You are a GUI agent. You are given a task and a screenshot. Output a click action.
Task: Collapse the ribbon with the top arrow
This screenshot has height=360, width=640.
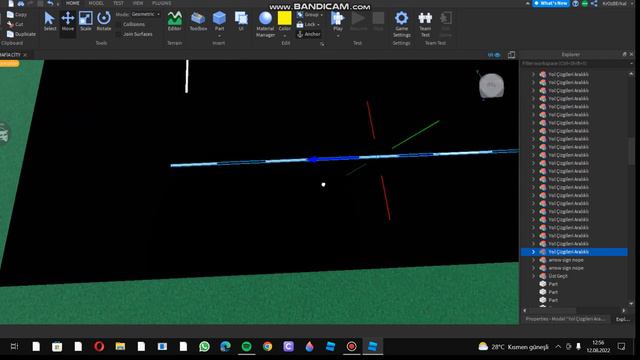click(528, 3)
